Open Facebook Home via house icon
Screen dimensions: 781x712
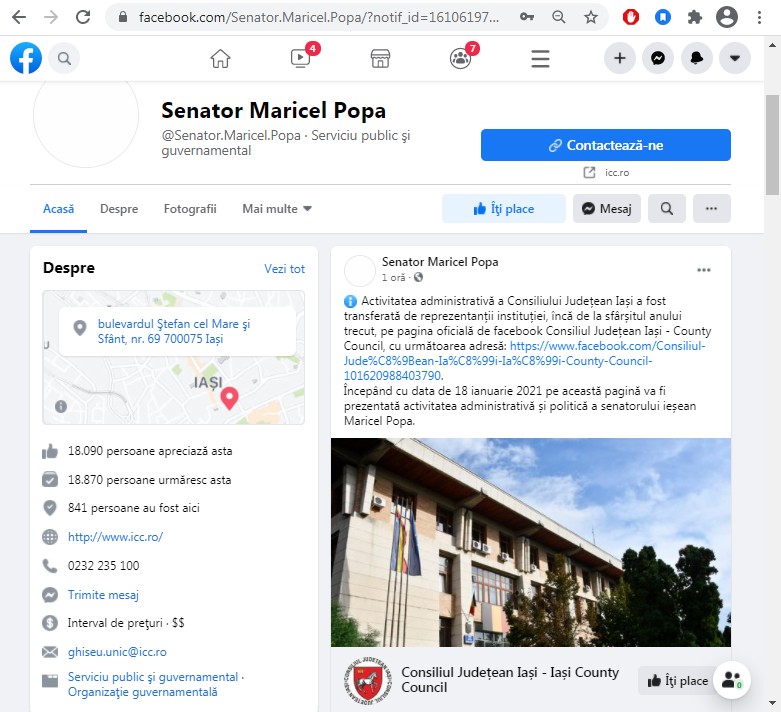point(220,59)
